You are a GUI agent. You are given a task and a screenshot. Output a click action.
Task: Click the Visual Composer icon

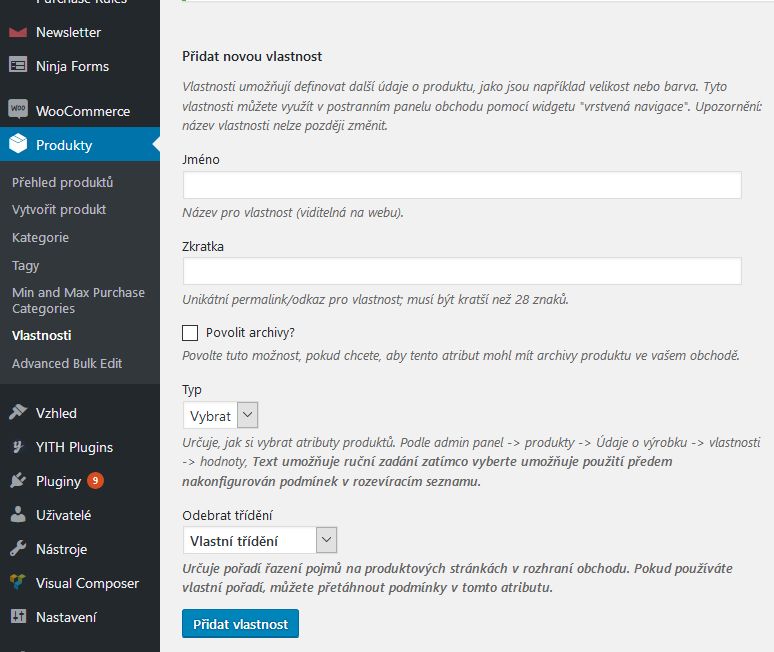tap(18, 583)
